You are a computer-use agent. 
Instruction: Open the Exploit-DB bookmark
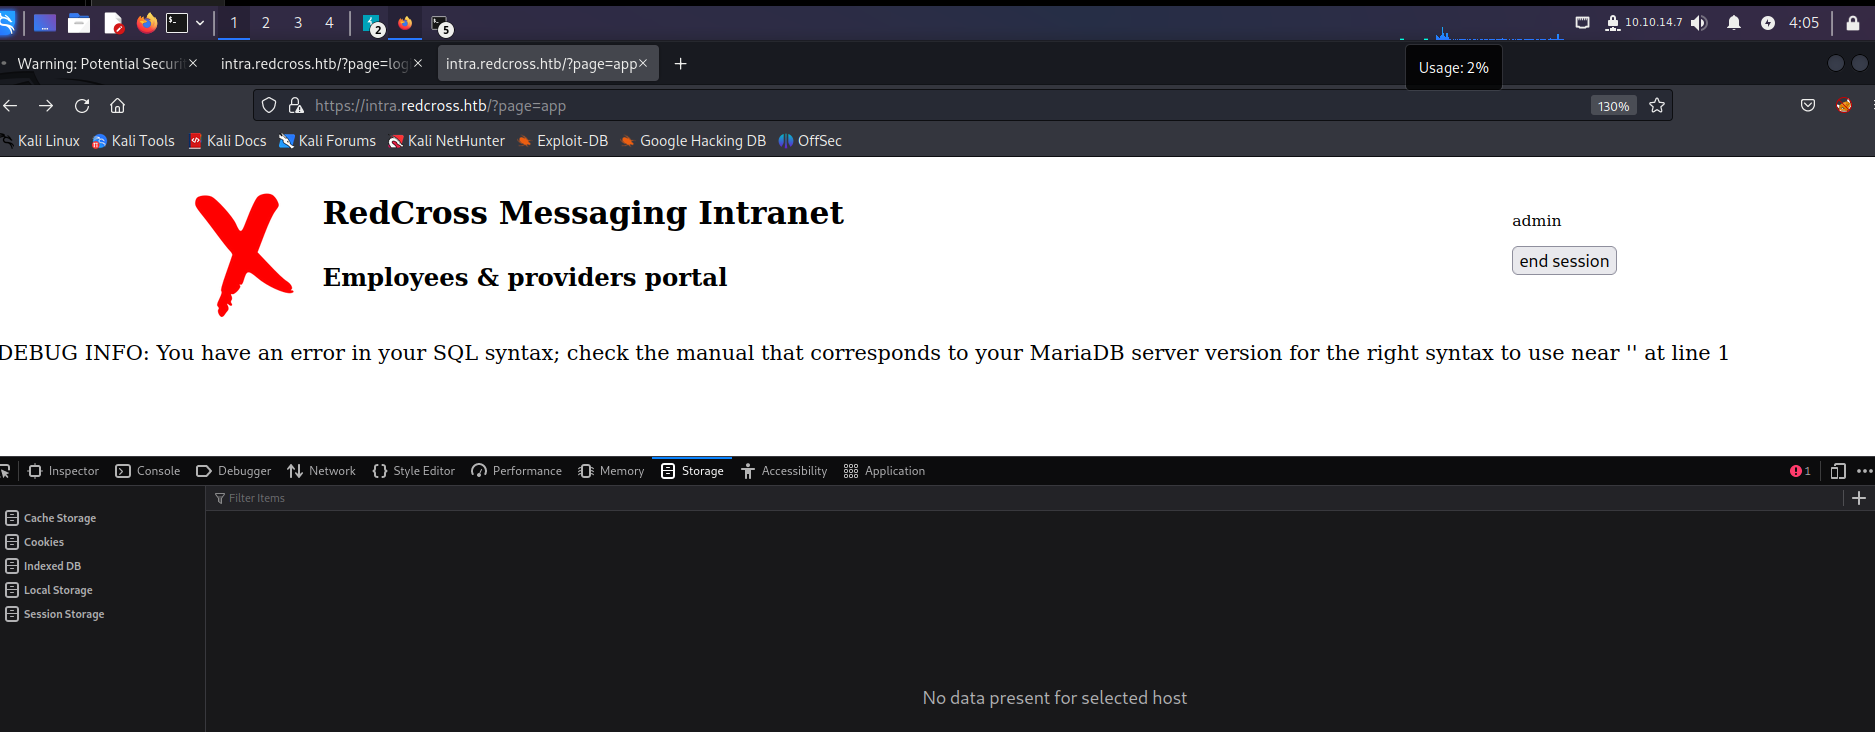click(x=563, y=141)
